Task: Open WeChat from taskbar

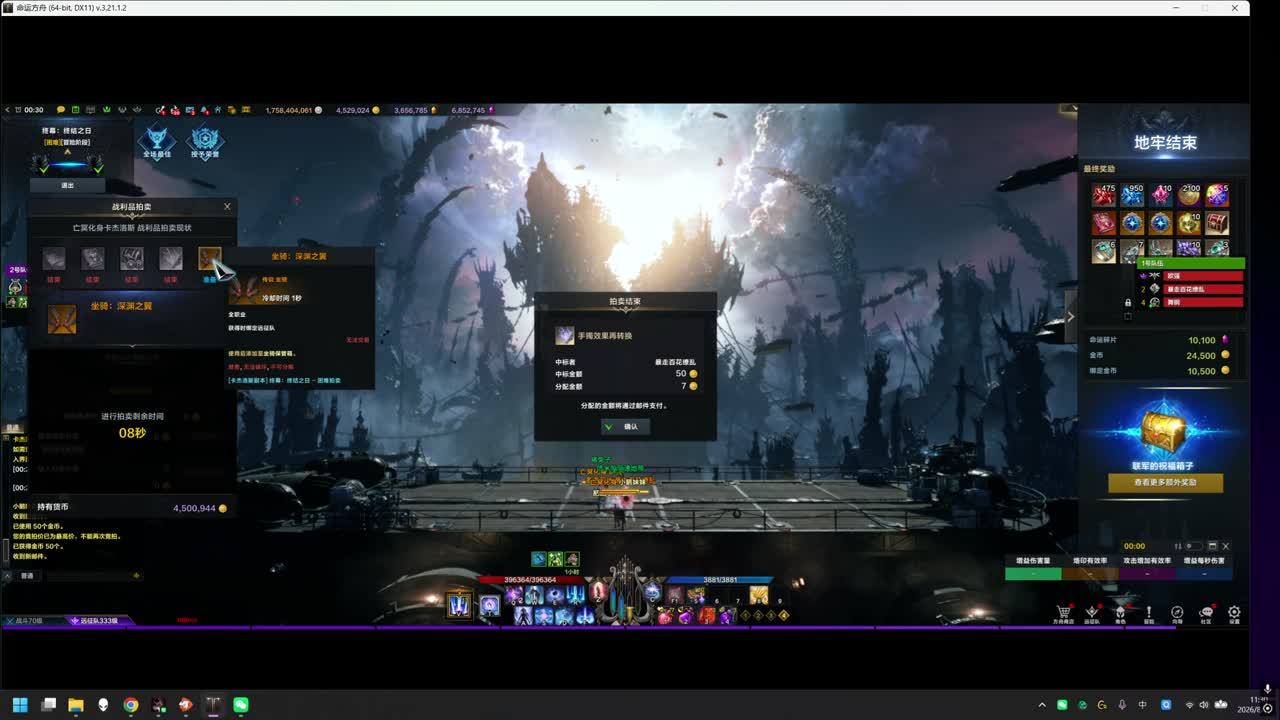Action: (x=241, y=705)
